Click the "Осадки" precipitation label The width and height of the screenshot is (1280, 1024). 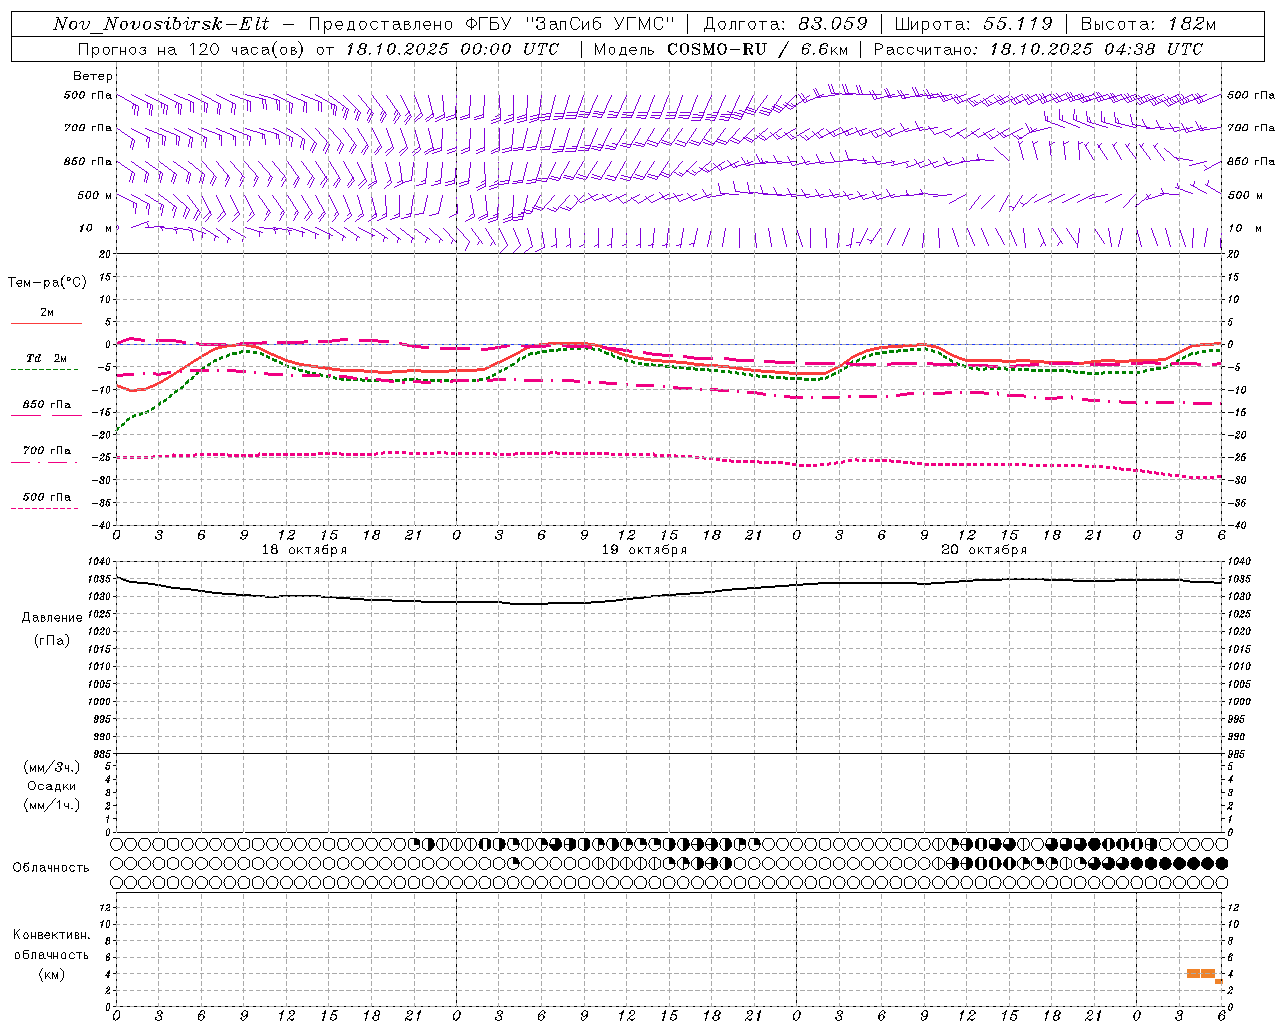(x=52, y=786)
